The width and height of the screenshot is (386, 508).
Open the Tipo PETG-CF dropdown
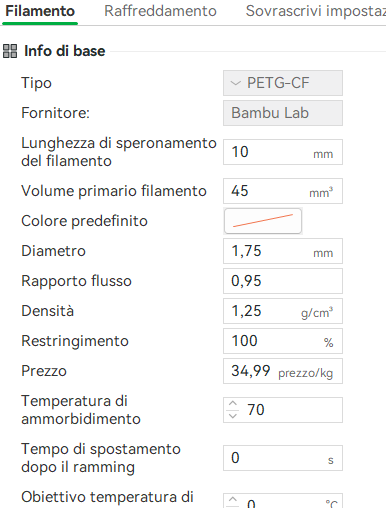pyautogui.click(x=283, y=83)
